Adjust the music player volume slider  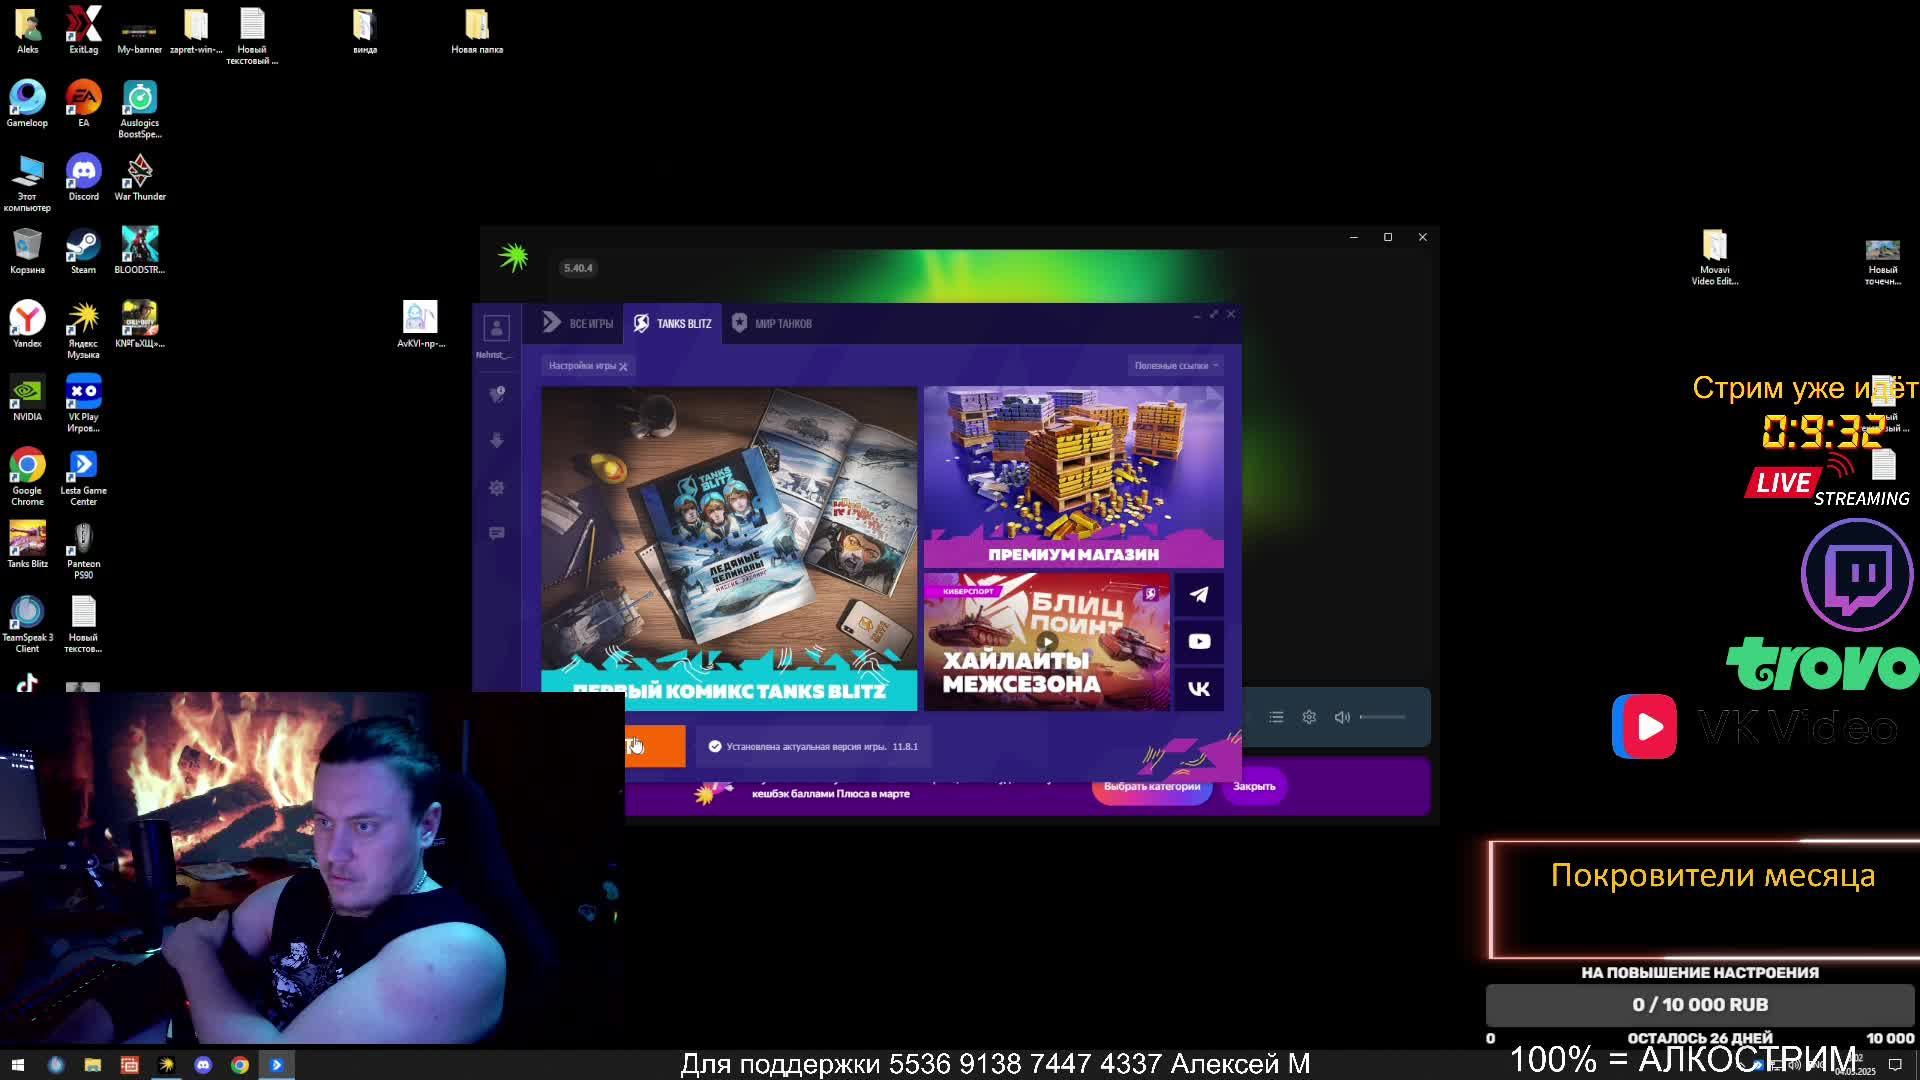[x=1383, y=717]
